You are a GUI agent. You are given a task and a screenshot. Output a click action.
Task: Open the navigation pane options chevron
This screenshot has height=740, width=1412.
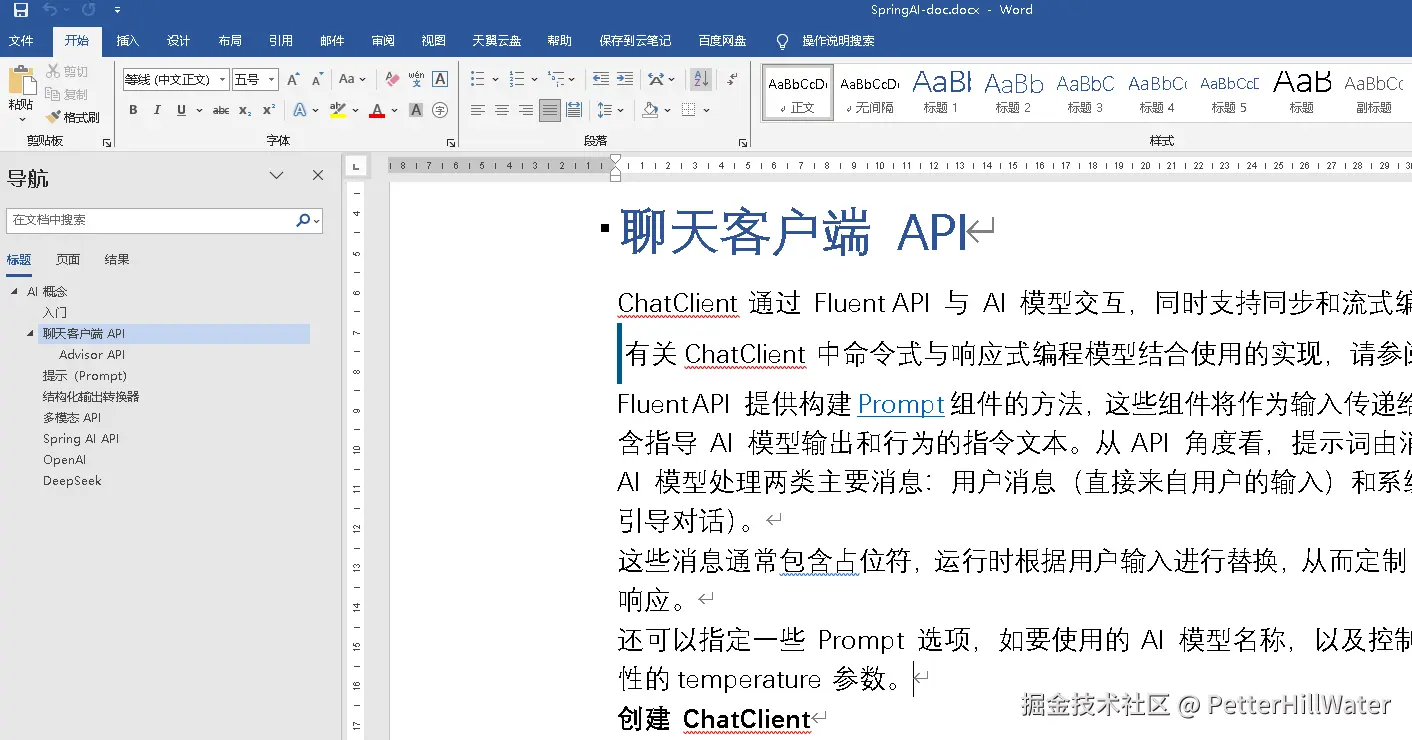pos(277,176)
